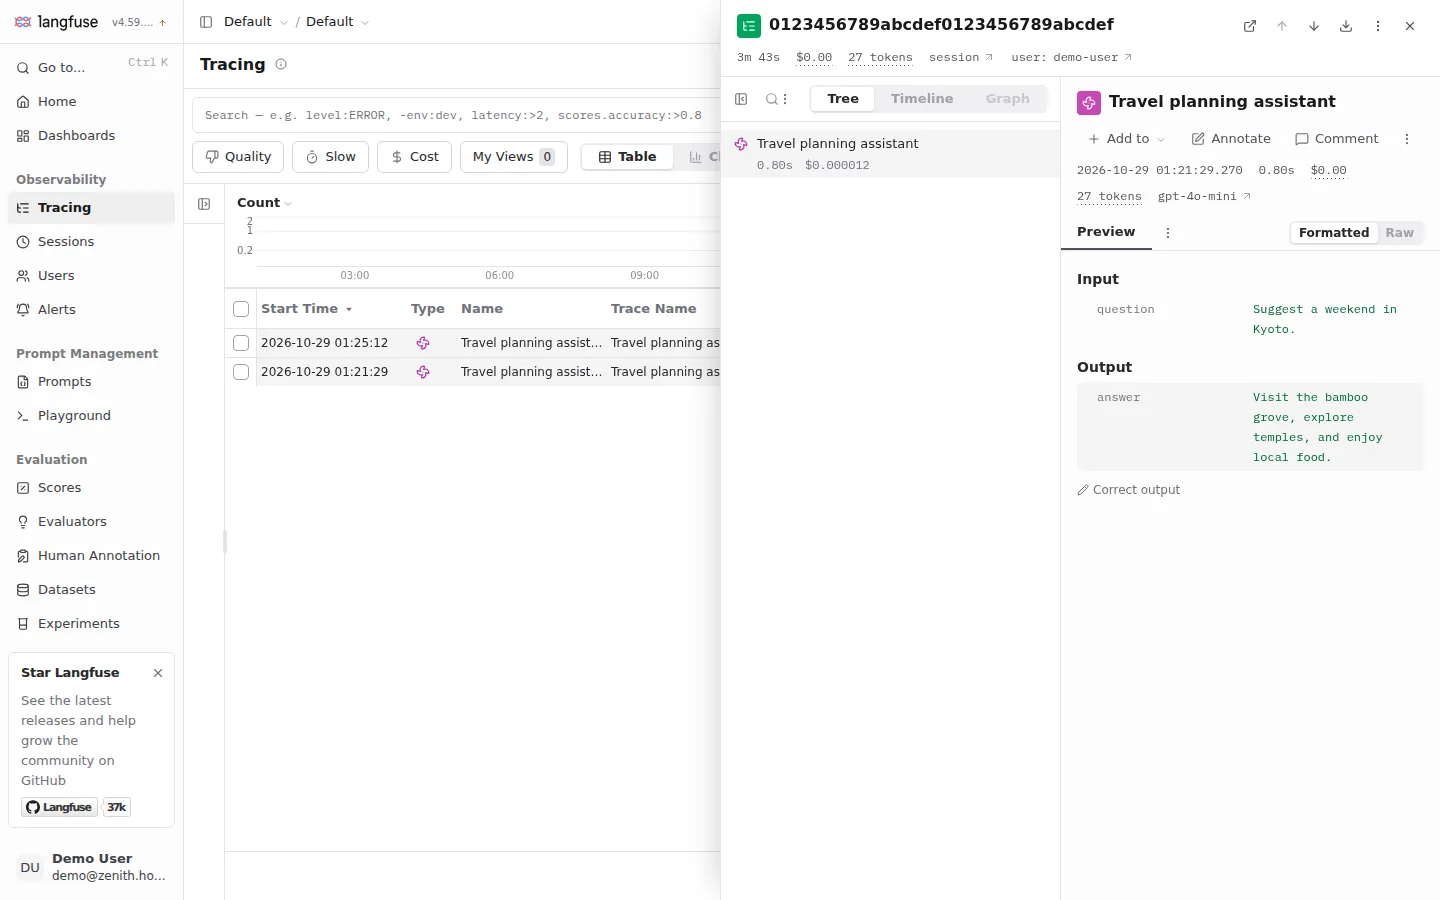
Task: Expand the Add to dropdown
Action: pos(1126,139)
